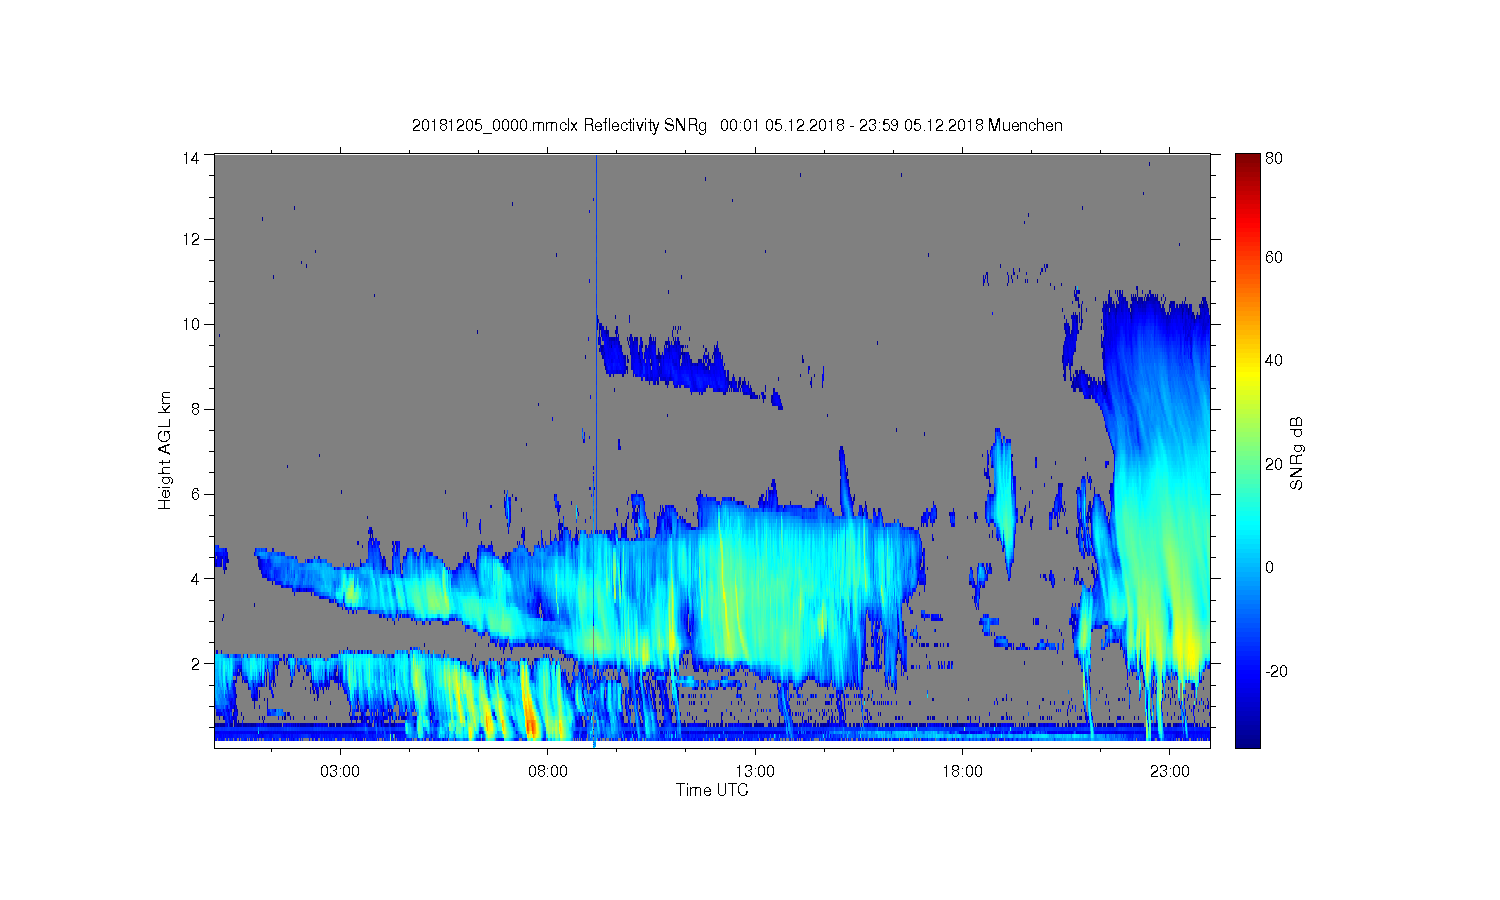Click the 03:00 time tick label
The width and height of the screenshot is (1500, 900).
point(340,772)
